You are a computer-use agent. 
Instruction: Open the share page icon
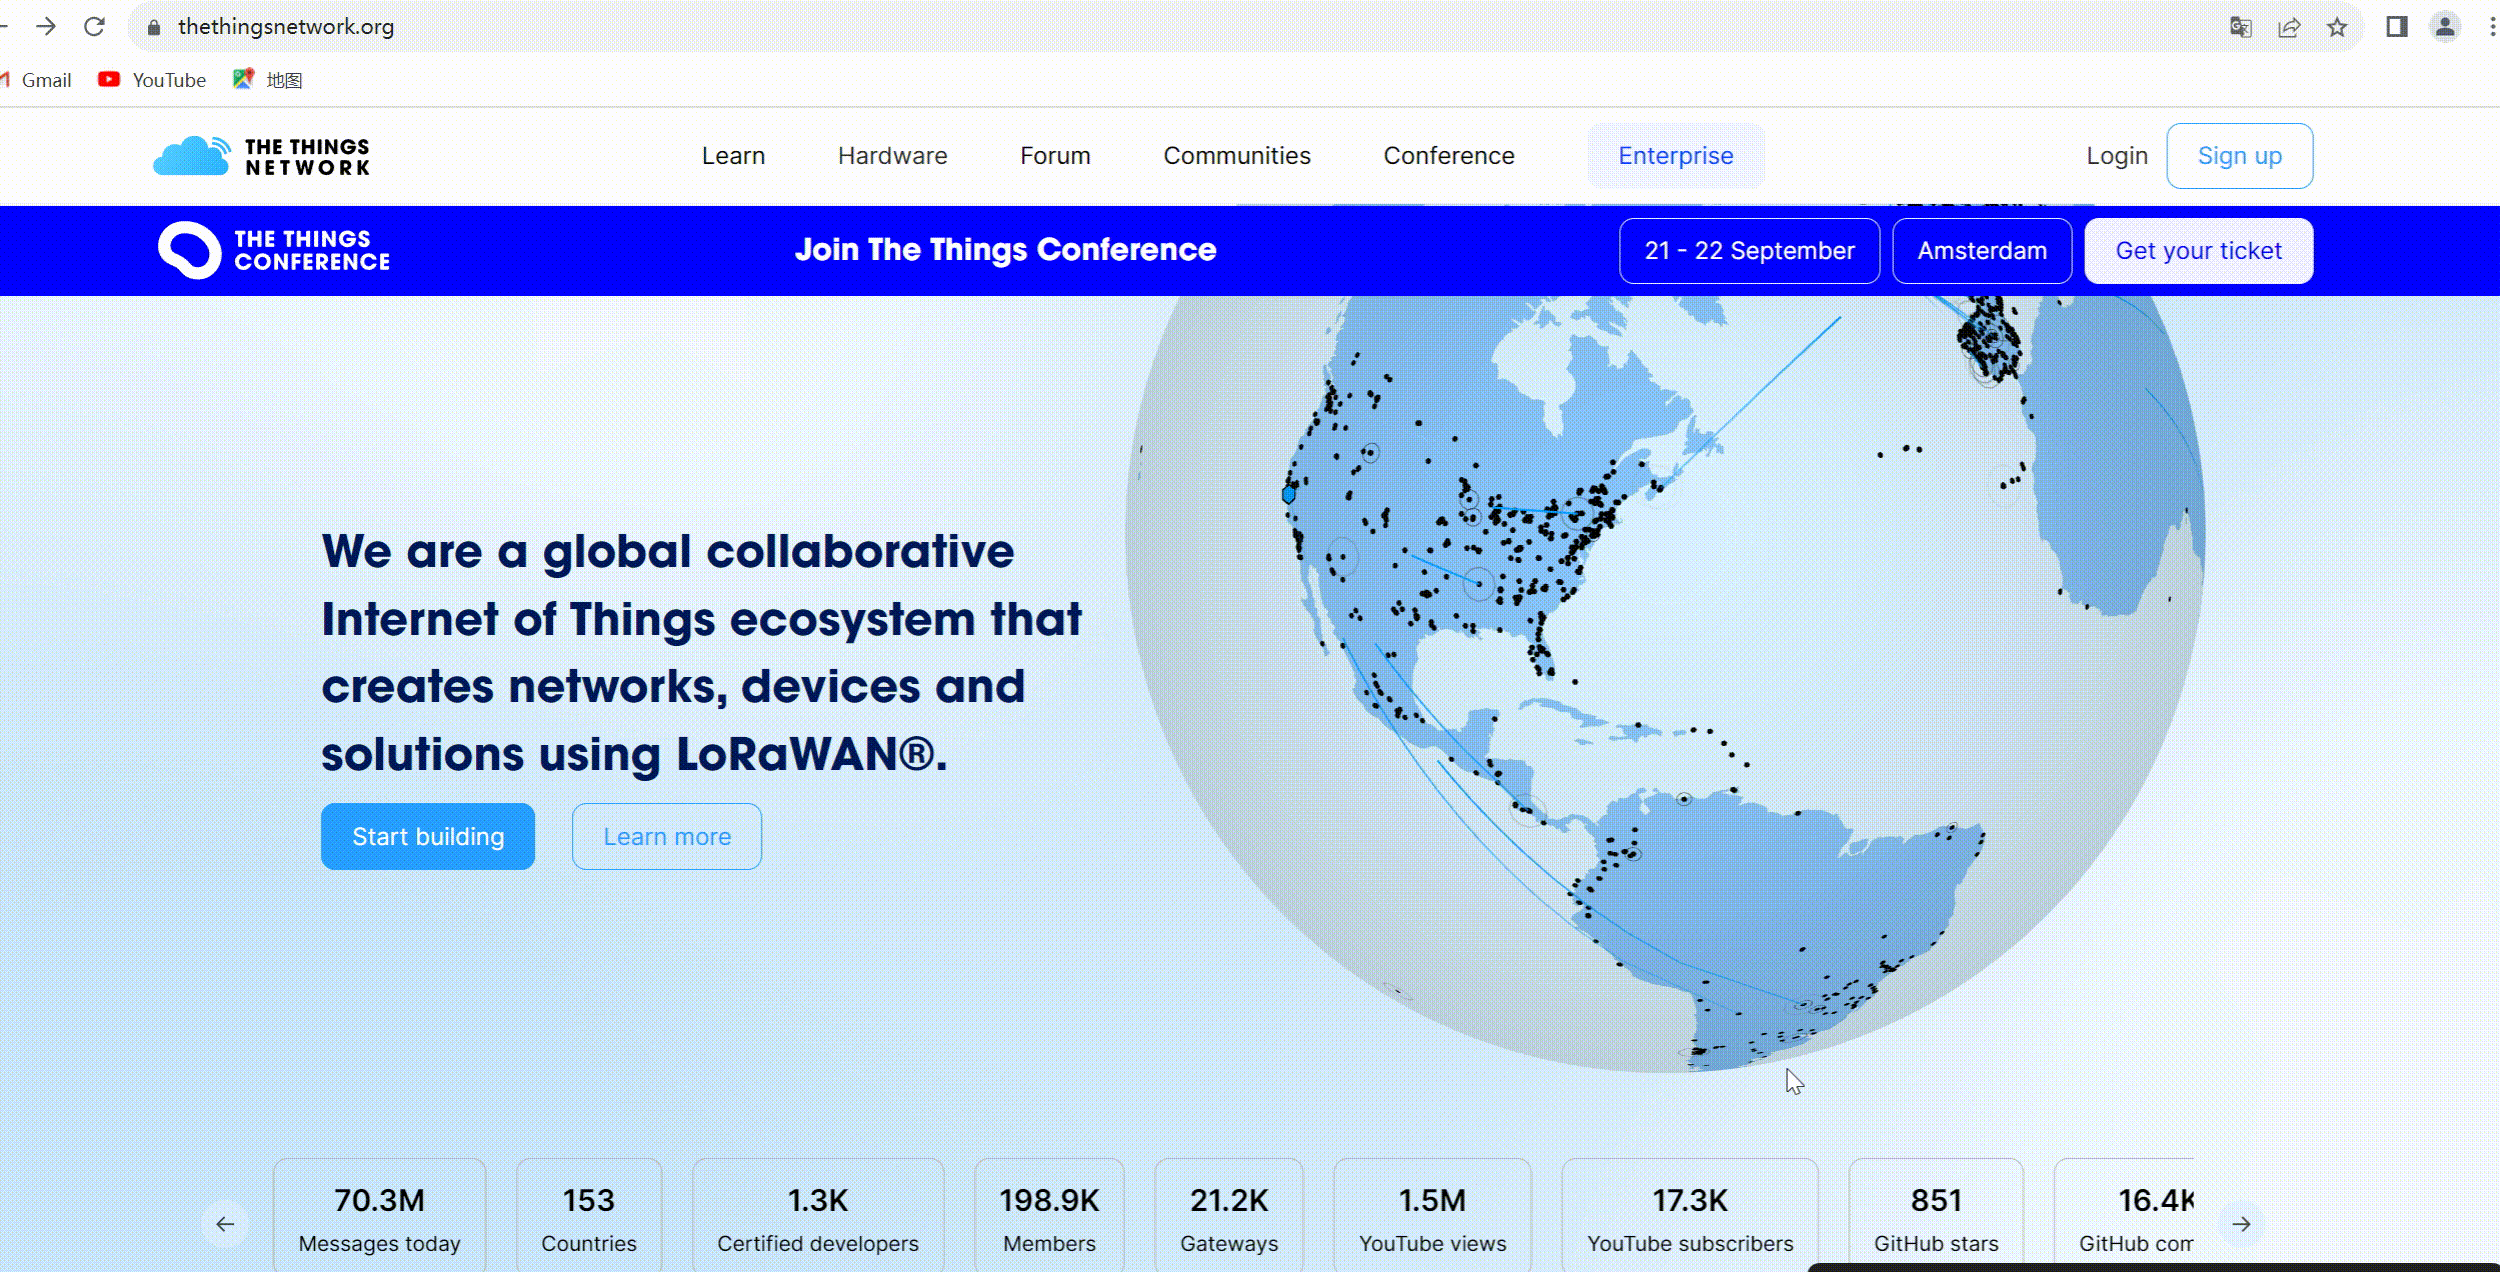point(2289,27)
